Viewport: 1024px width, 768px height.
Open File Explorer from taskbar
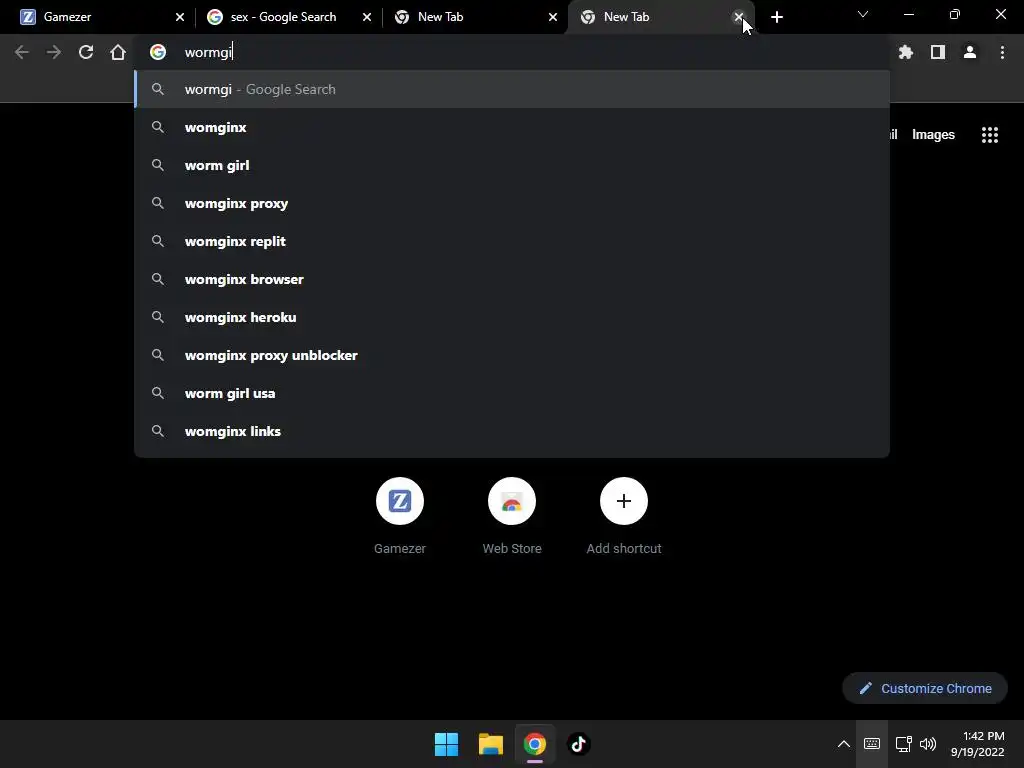click(x=490, y=744)
